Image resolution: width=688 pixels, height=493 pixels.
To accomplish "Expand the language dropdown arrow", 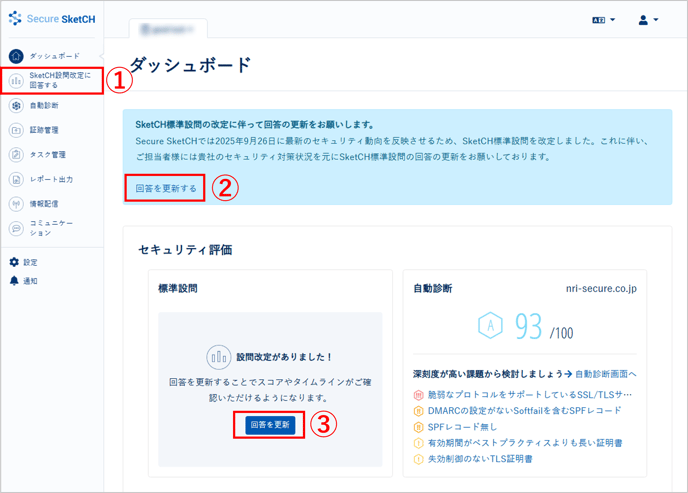I will point(613,20).
